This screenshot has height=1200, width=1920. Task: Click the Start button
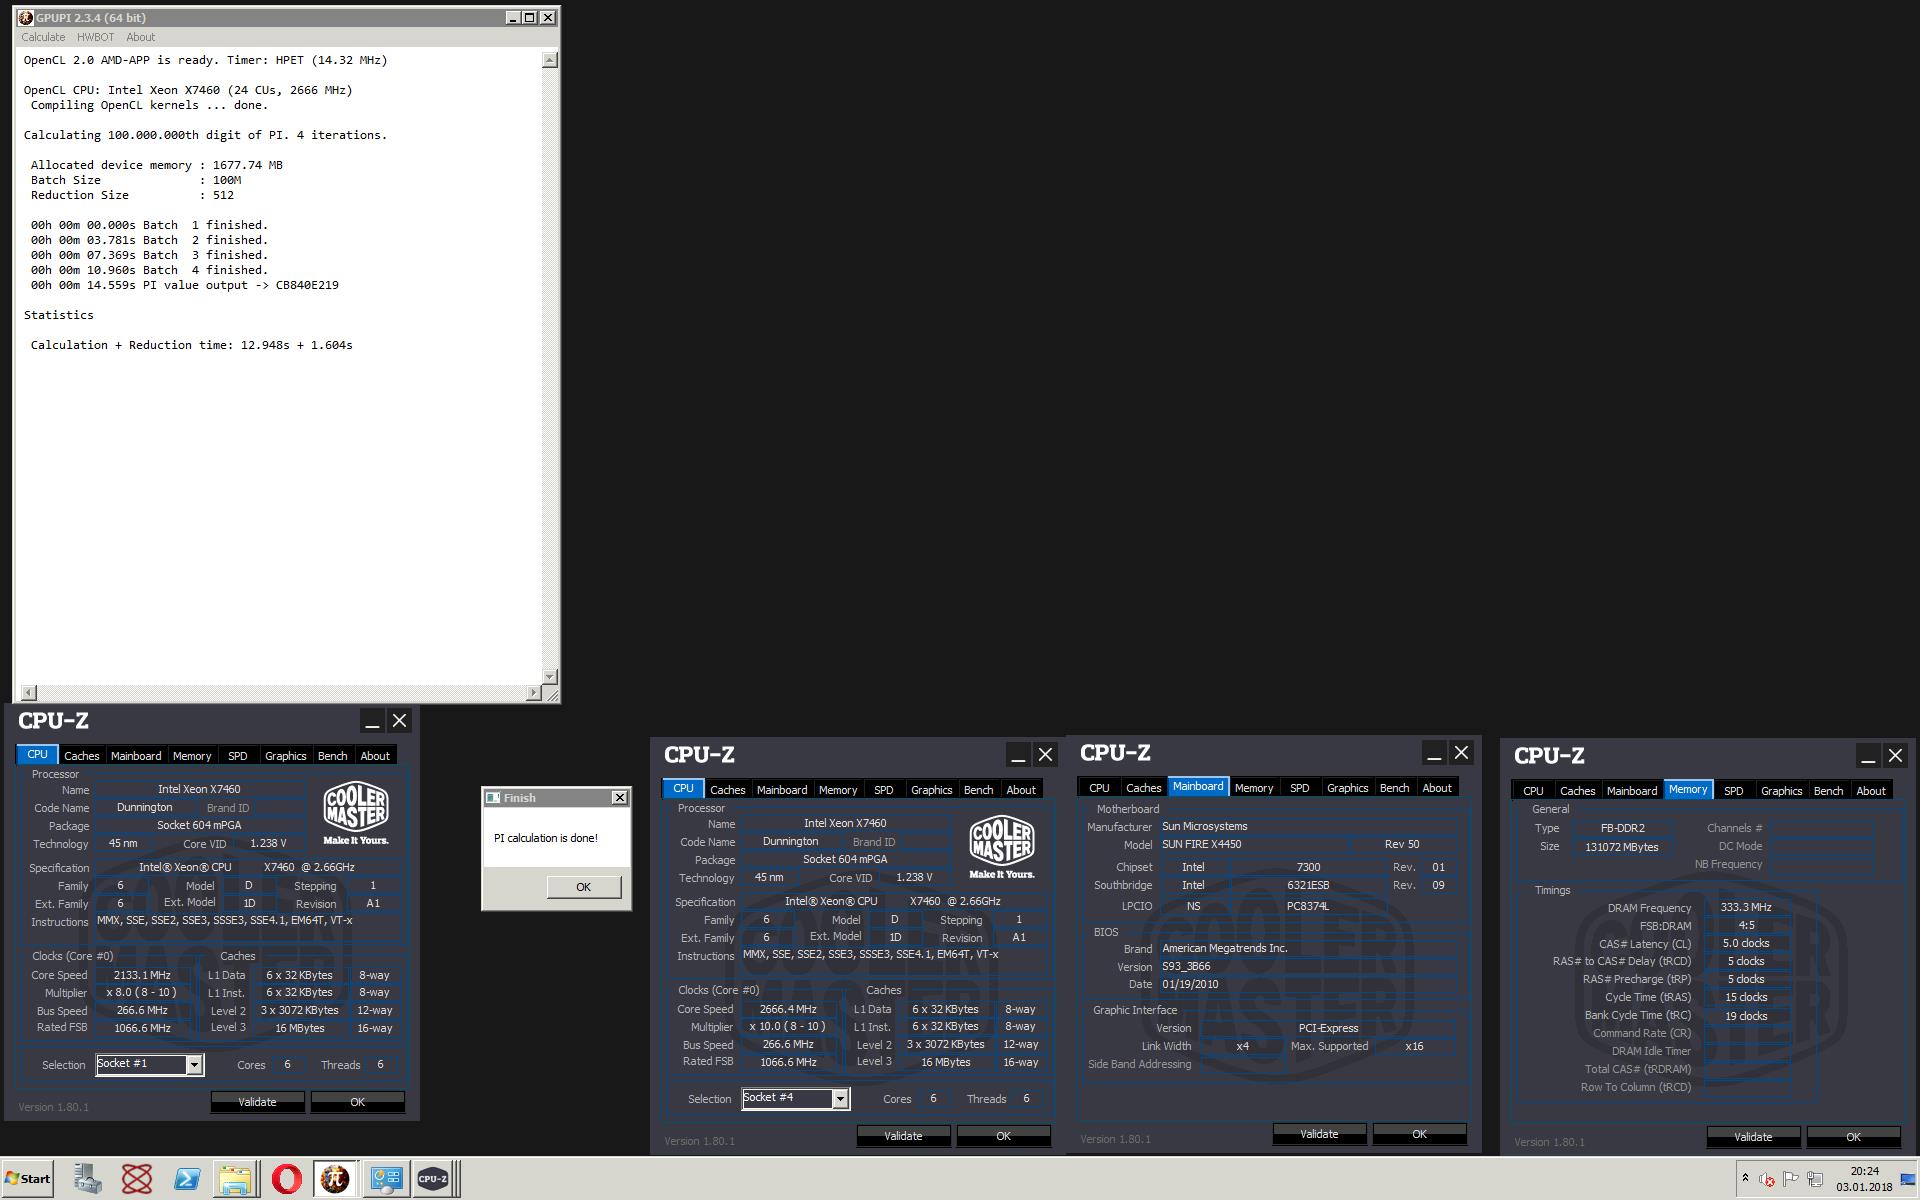point(28,1179)
